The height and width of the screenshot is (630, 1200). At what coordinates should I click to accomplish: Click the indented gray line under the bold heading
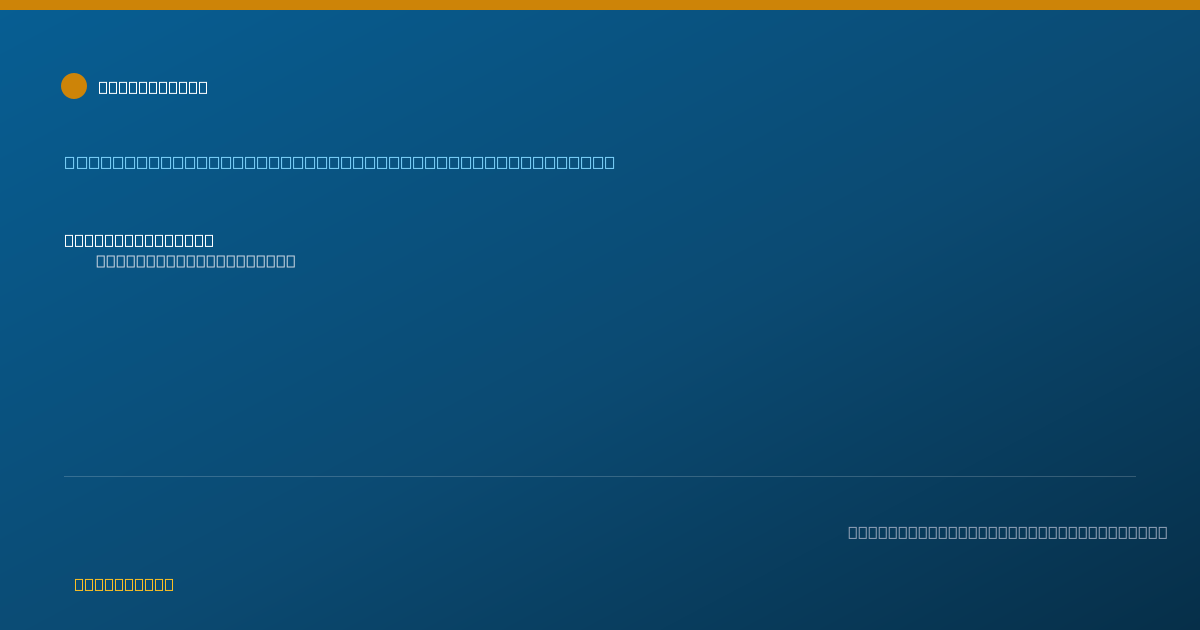point(196,261)
